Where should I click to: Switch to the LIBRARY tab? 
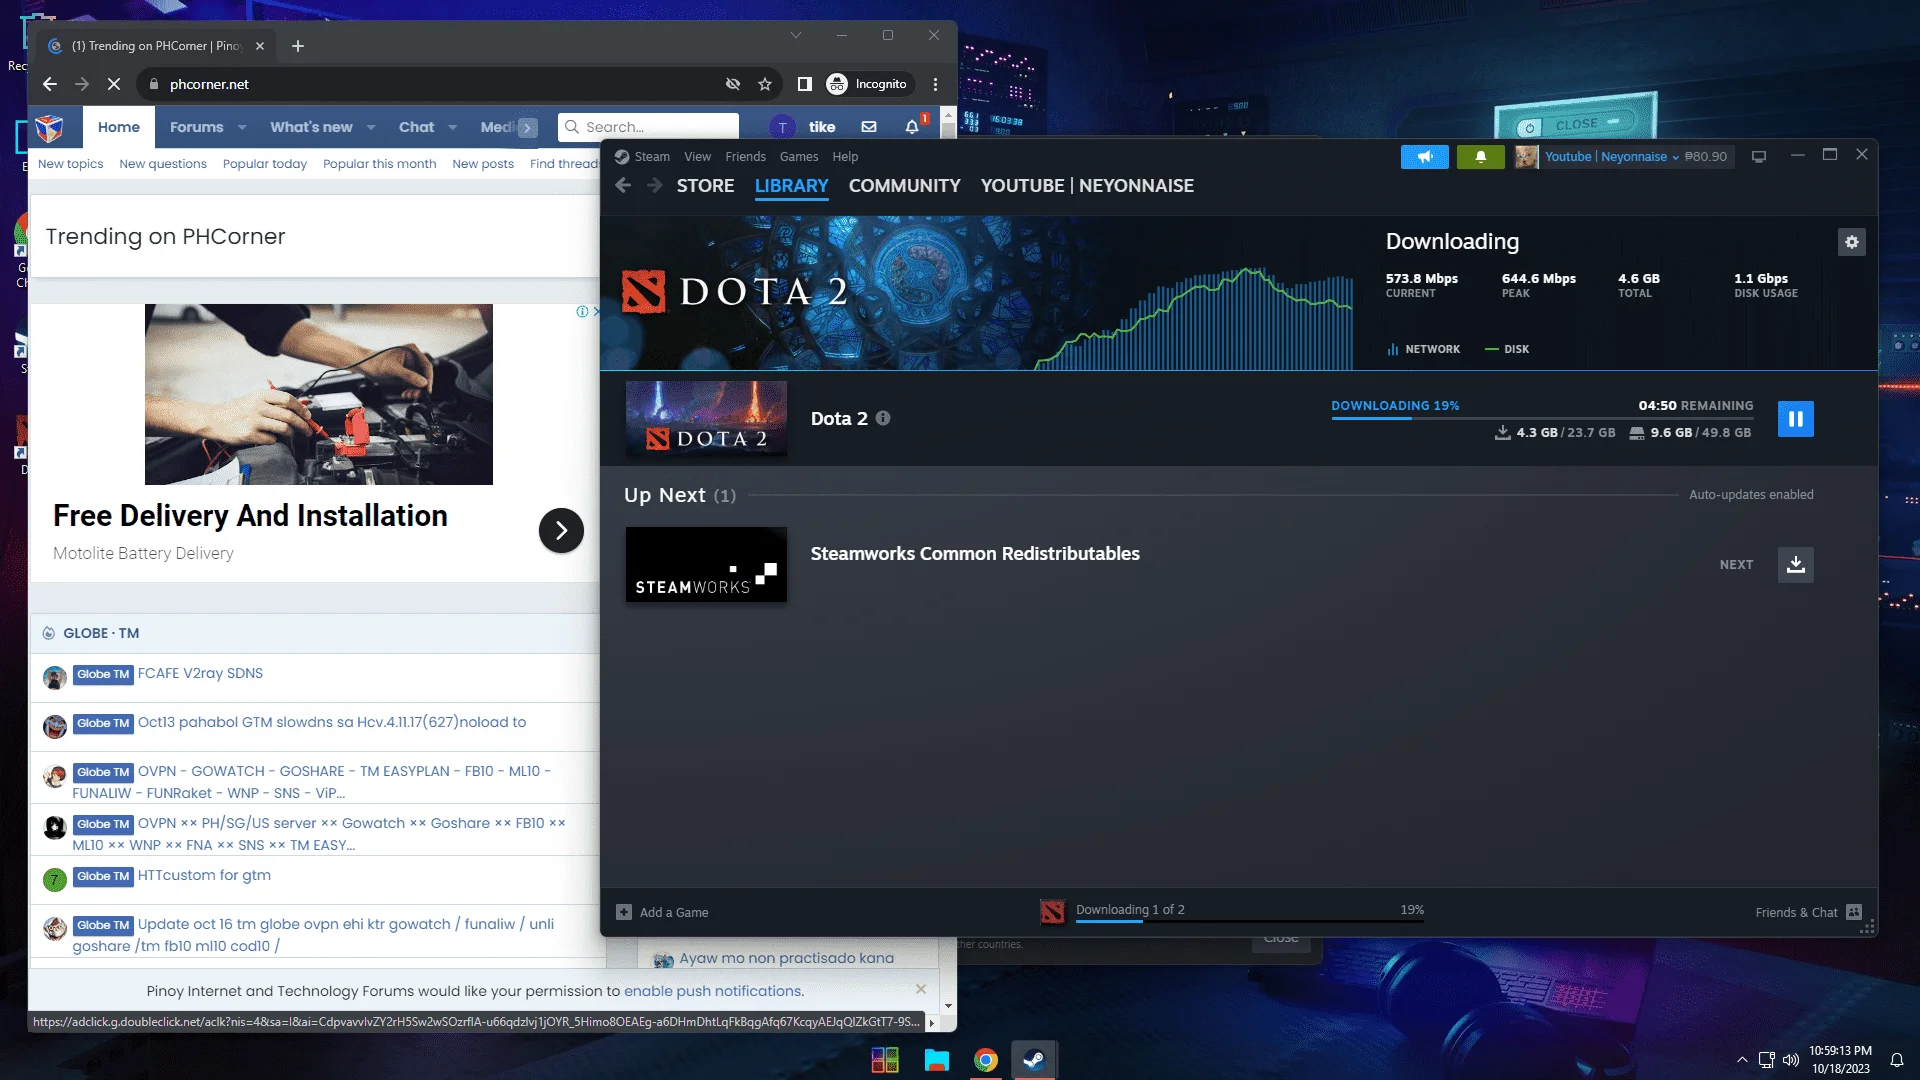click(x=791, y=186)
